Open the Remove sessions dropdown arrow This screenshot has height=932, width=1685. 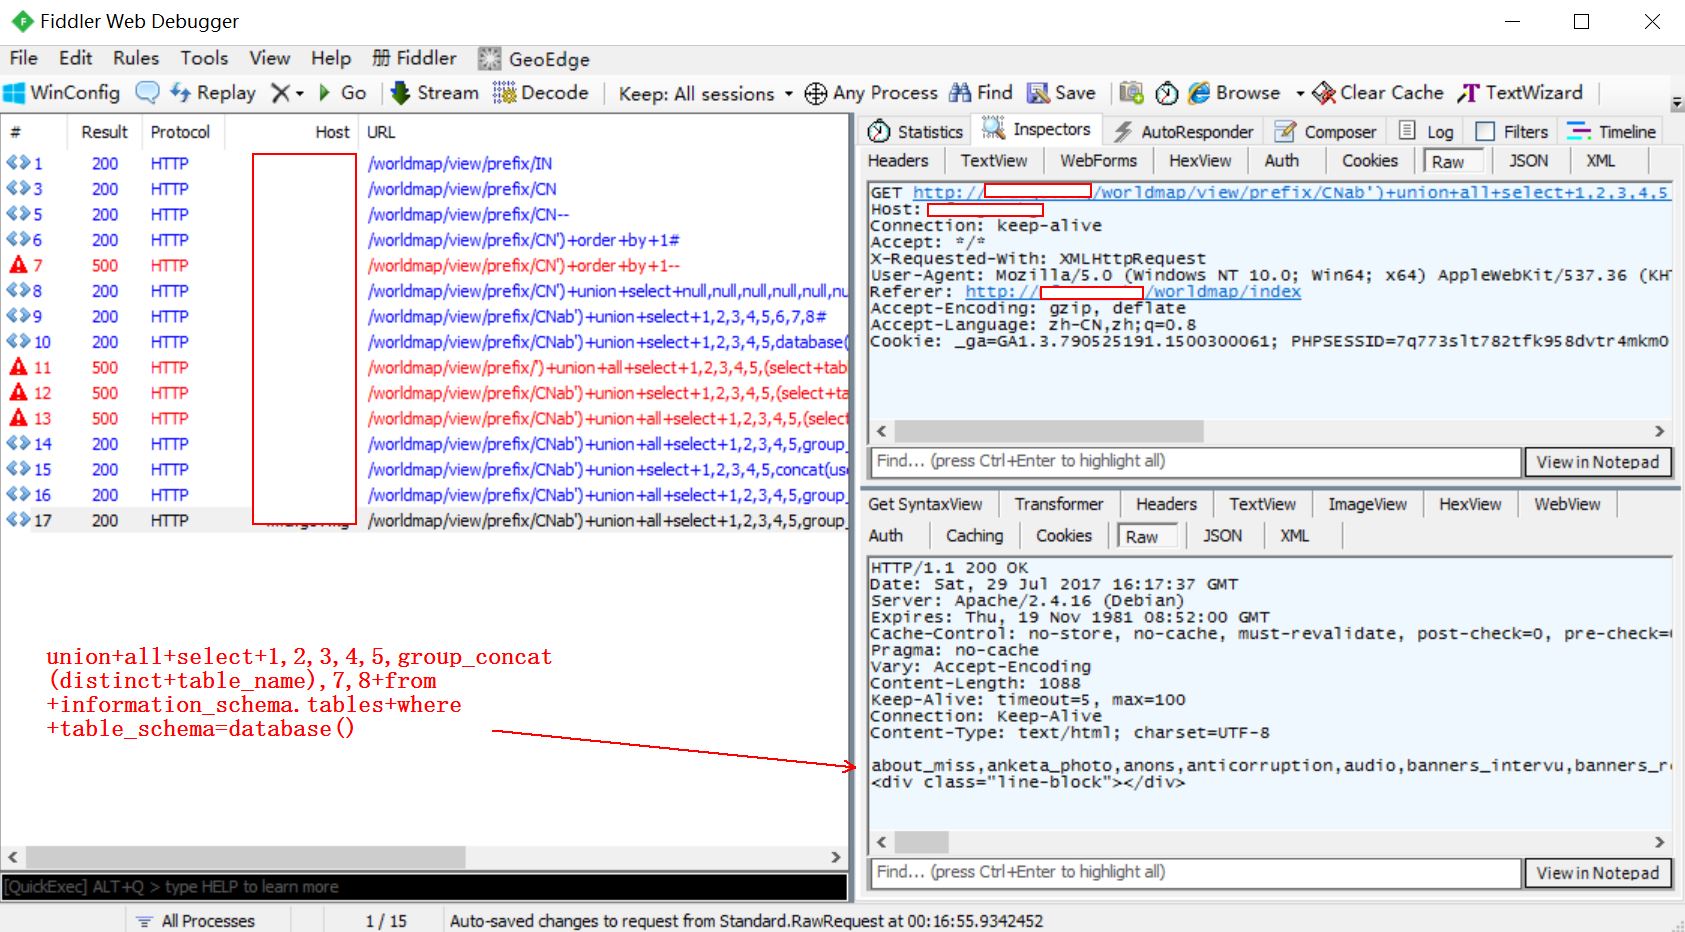point(299,94)
